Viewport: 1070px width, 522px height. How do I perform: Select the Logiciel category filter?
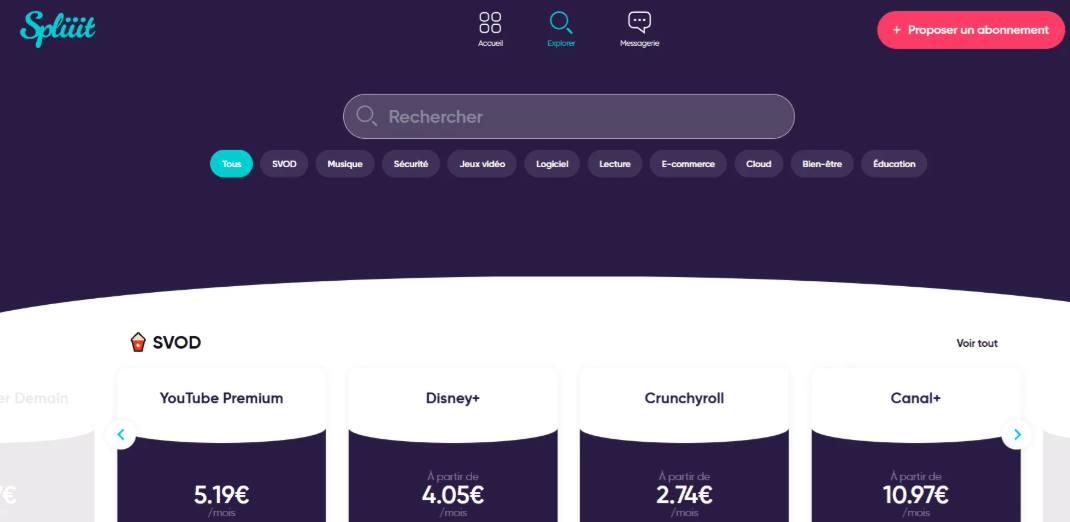(552, 164)
